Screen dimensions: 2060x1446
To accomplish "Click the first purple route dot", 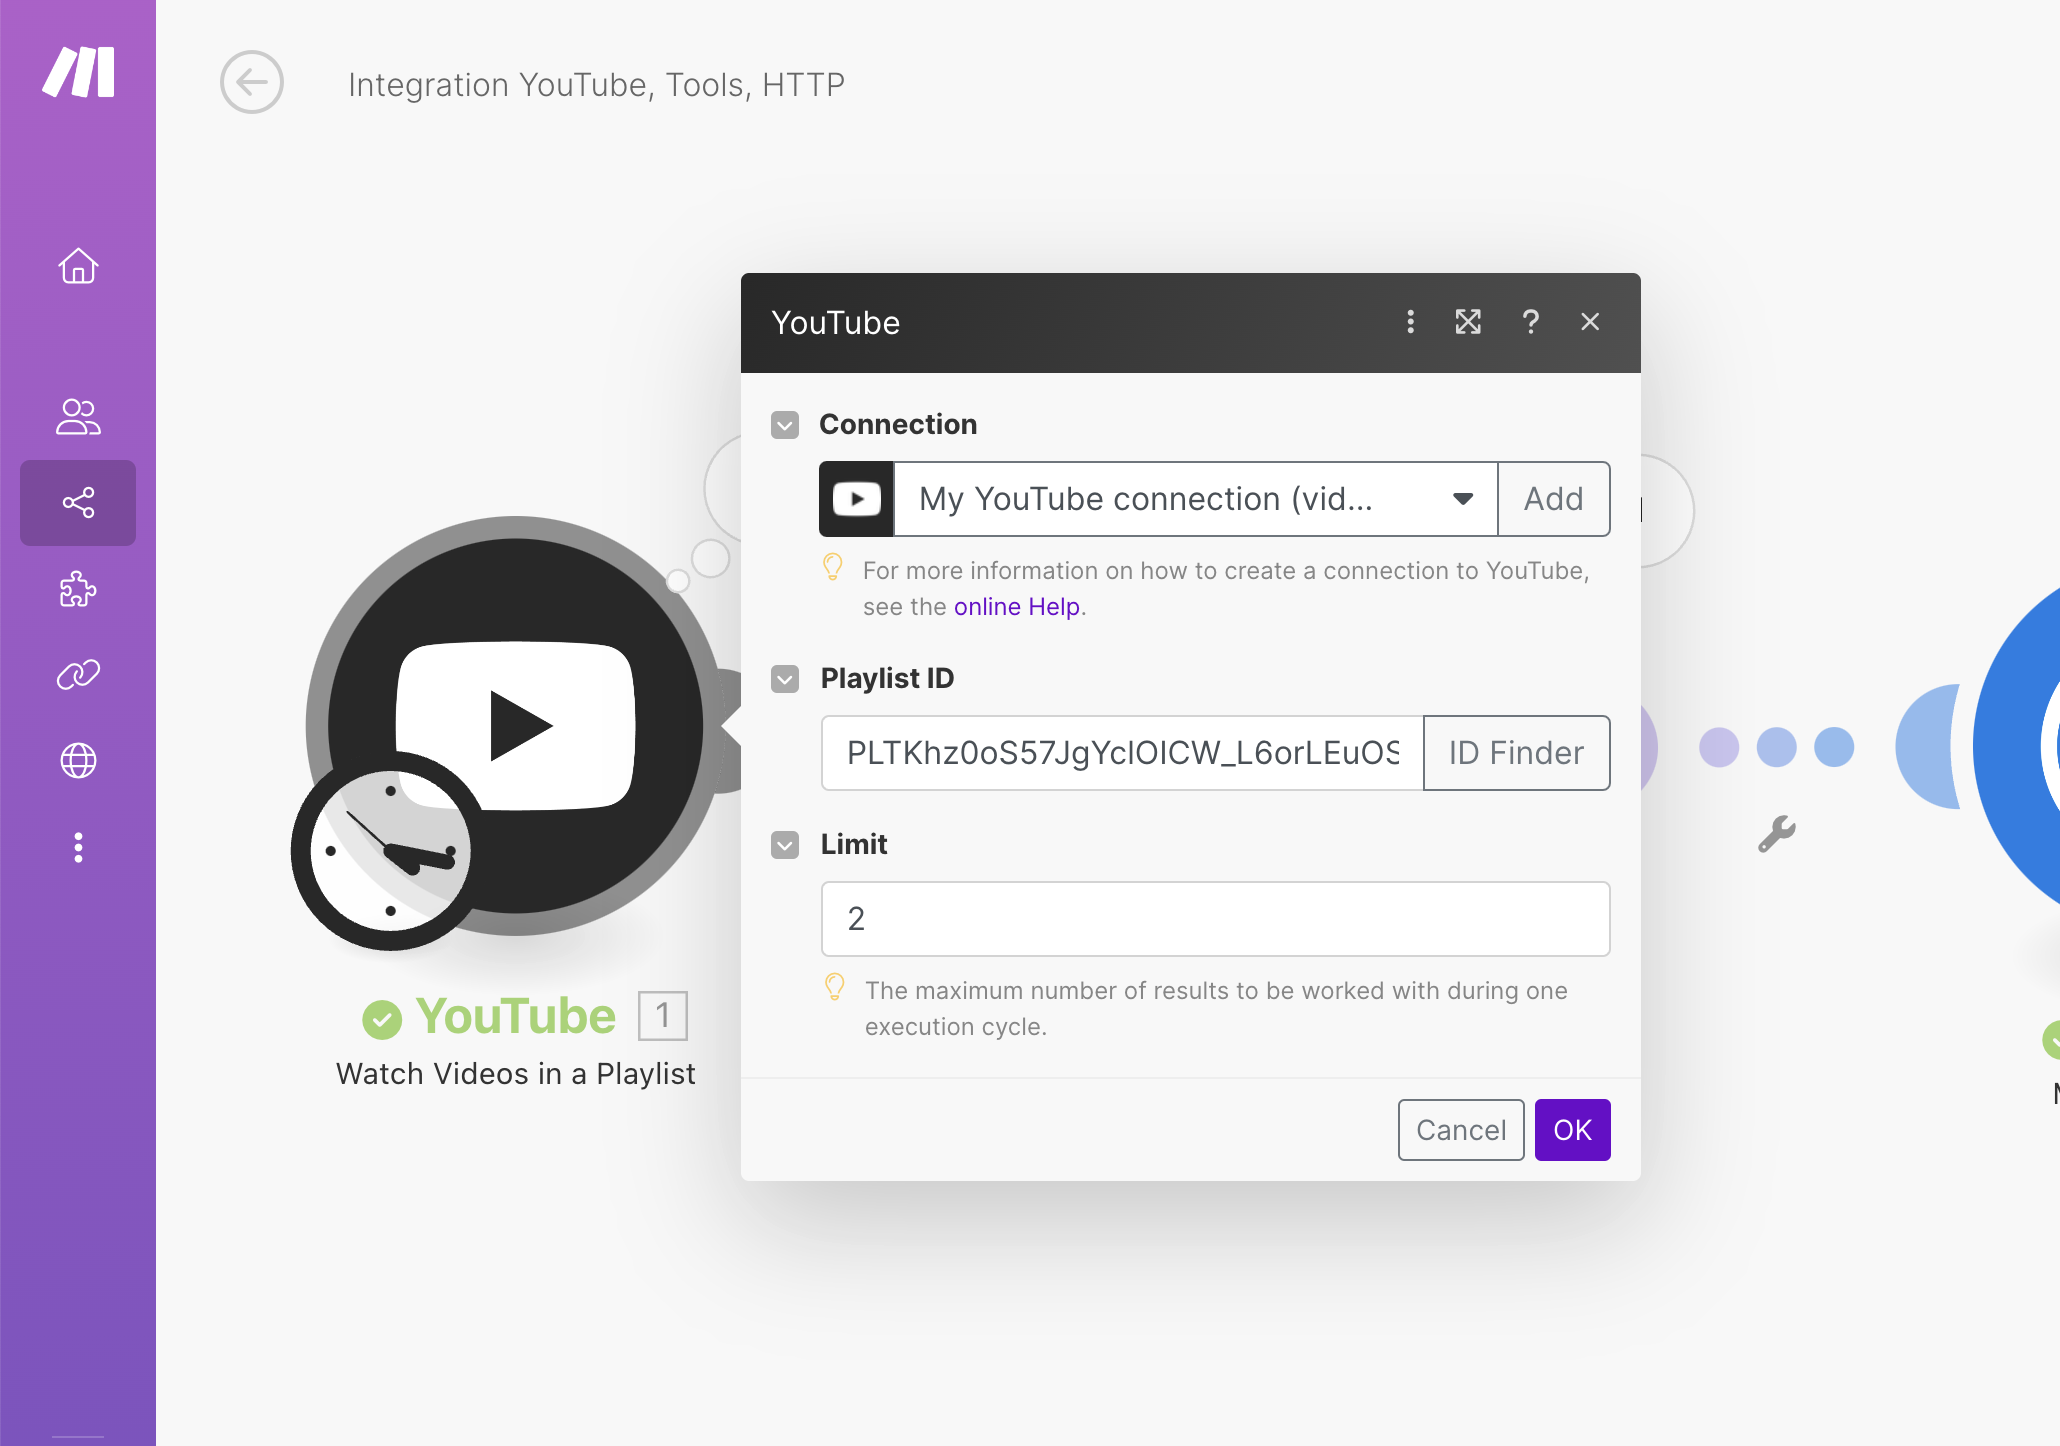I will click(1719, 747).
